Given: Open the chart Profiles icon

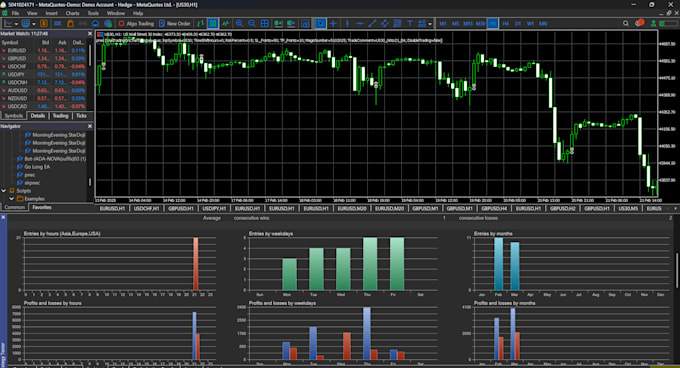Looking at the screenshot, I should coord(26,23).
